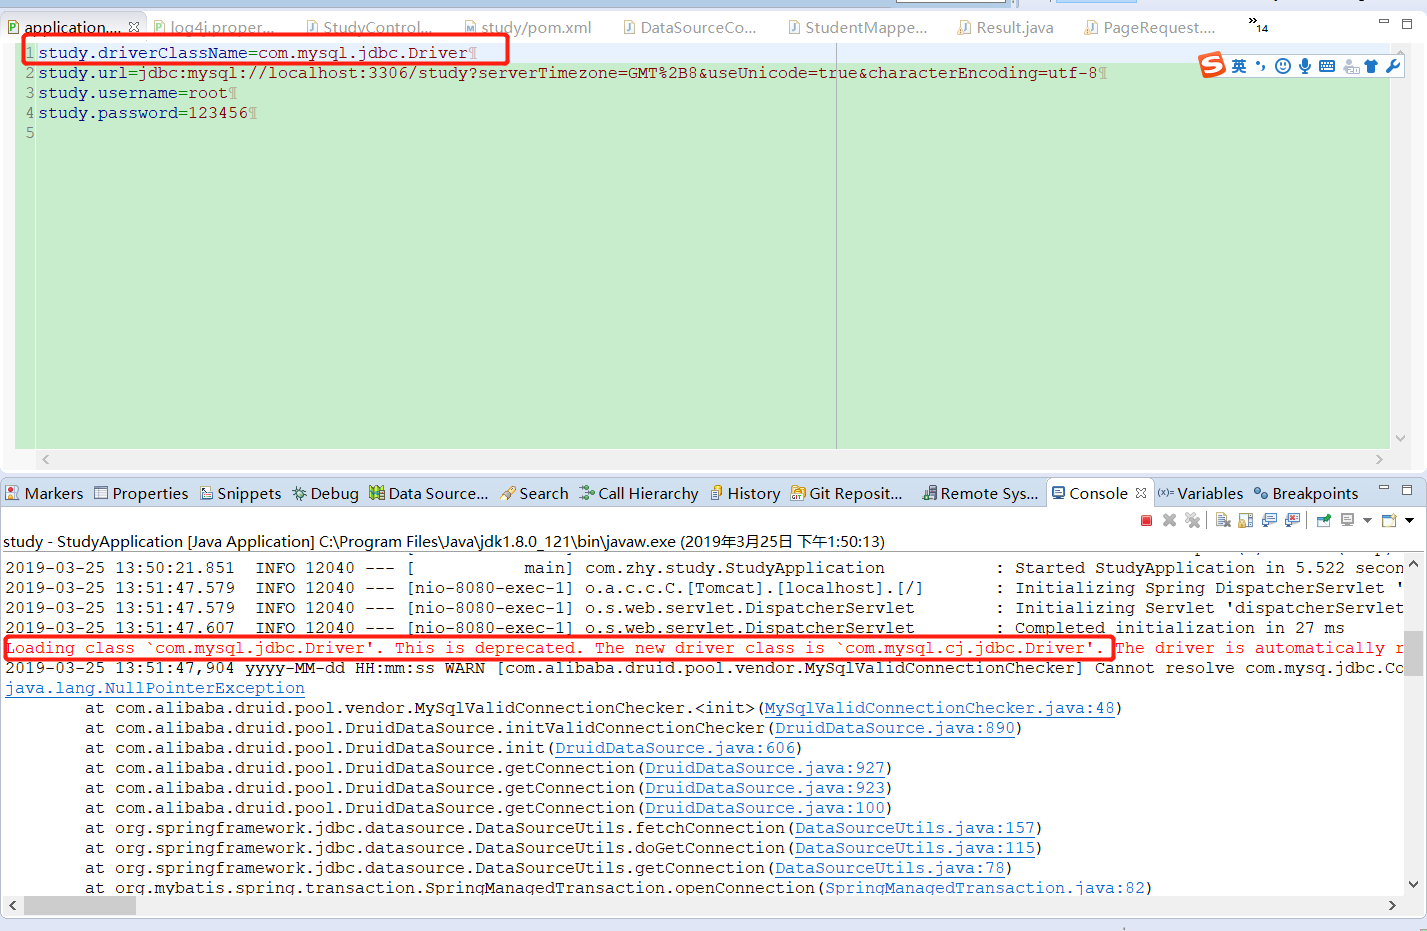The image size is (1427, 931).
Task: Click the microphone voice input icon
Action: click(x=1305, y=66)
